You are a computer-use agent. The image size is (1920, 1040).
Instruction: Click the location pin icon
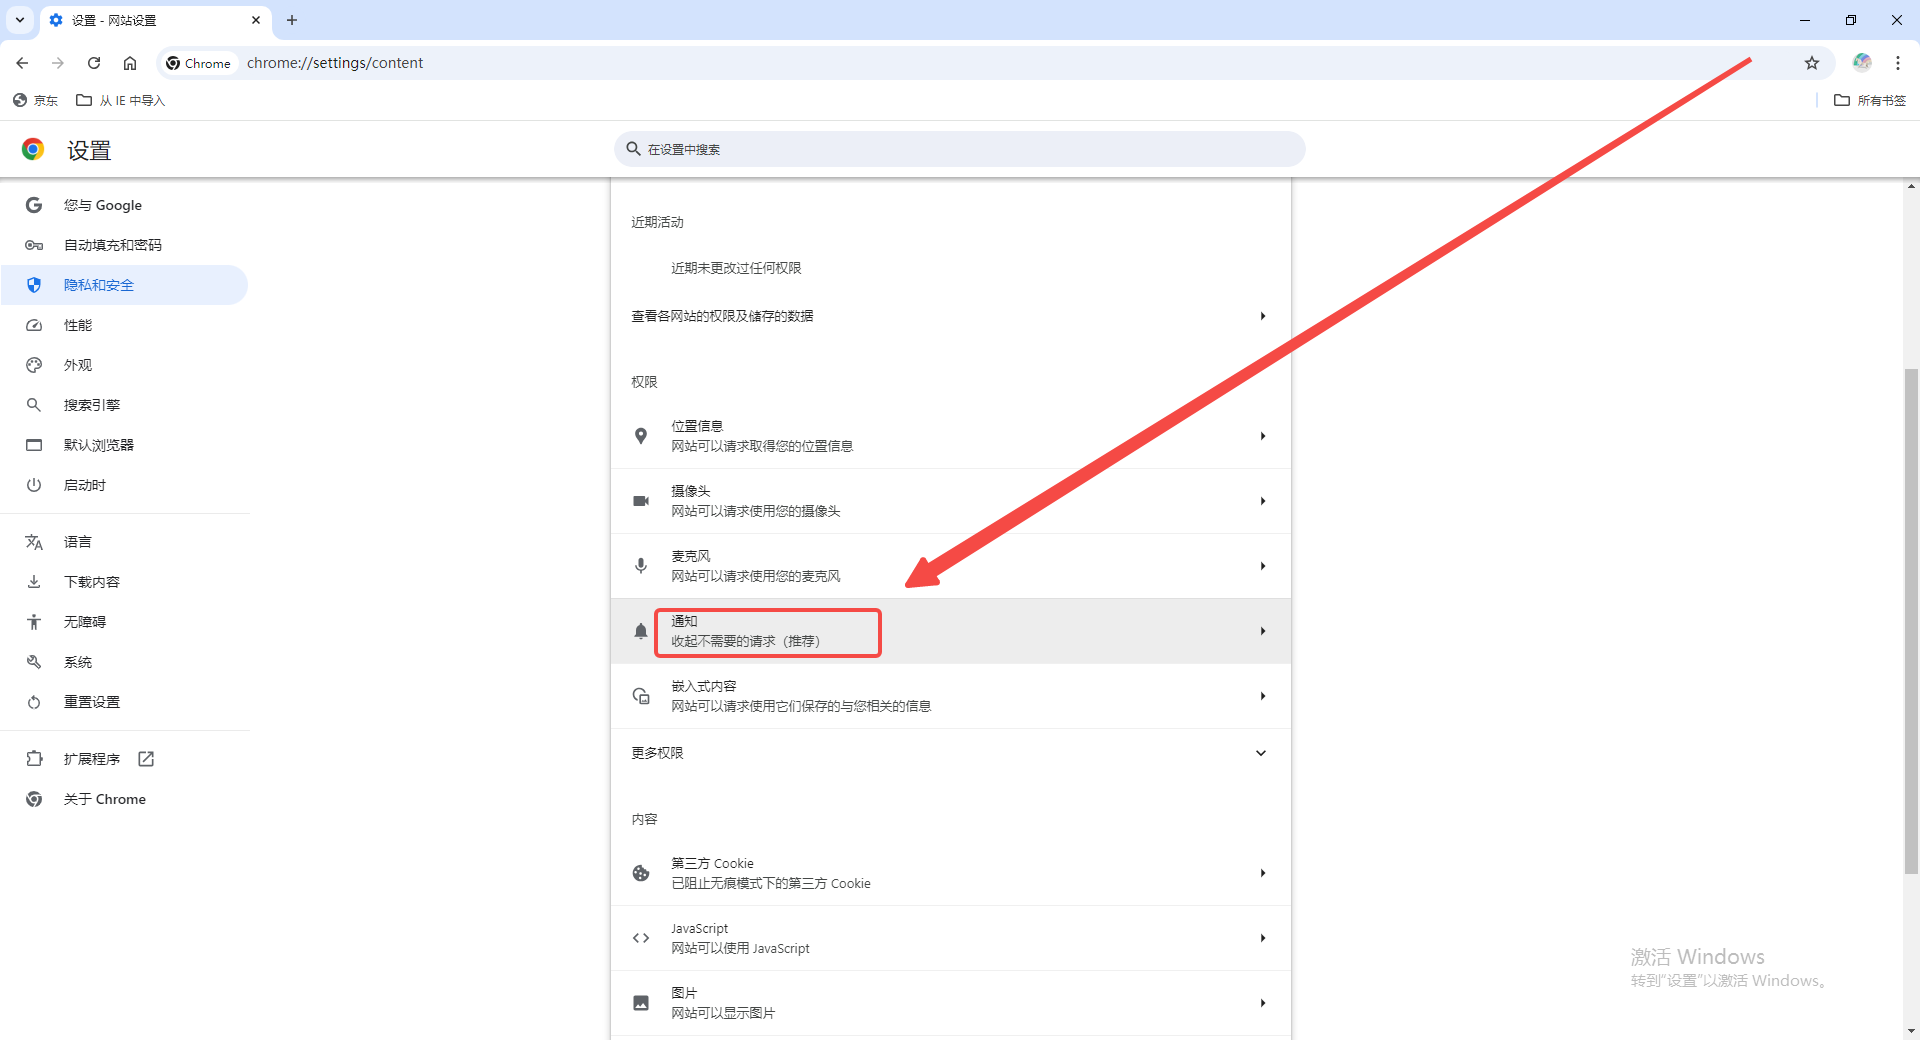[x=641, y=436]
